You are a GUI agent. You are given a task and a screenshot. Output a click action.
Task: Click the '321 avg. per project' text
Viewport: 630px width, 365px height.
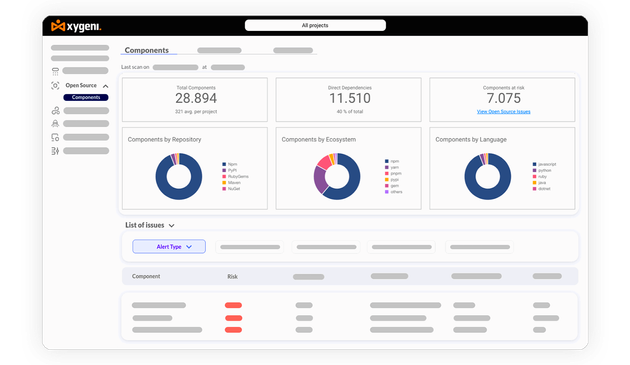196,111
